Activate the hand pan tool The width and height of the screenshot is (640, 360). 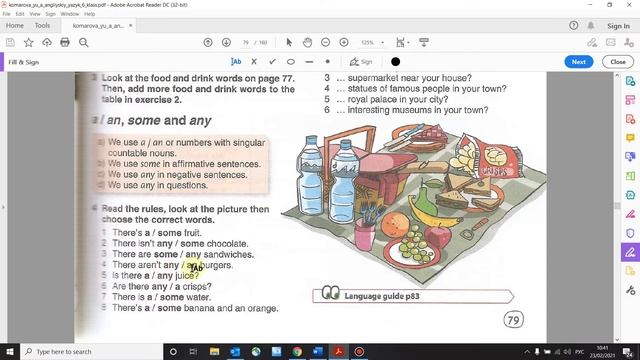[307, 42]
